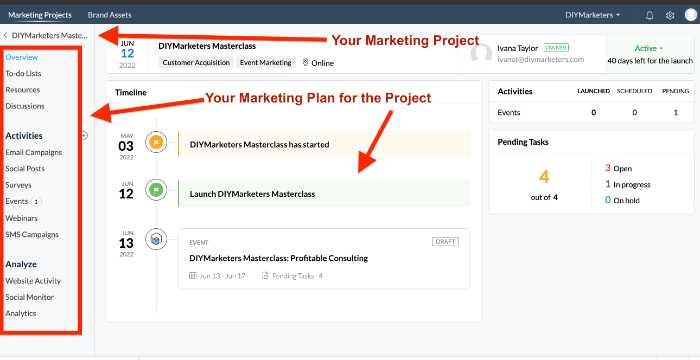Select Overview in the sidebar
The height and width of the screenshot is (360, 700).
[x=22, y=57]
